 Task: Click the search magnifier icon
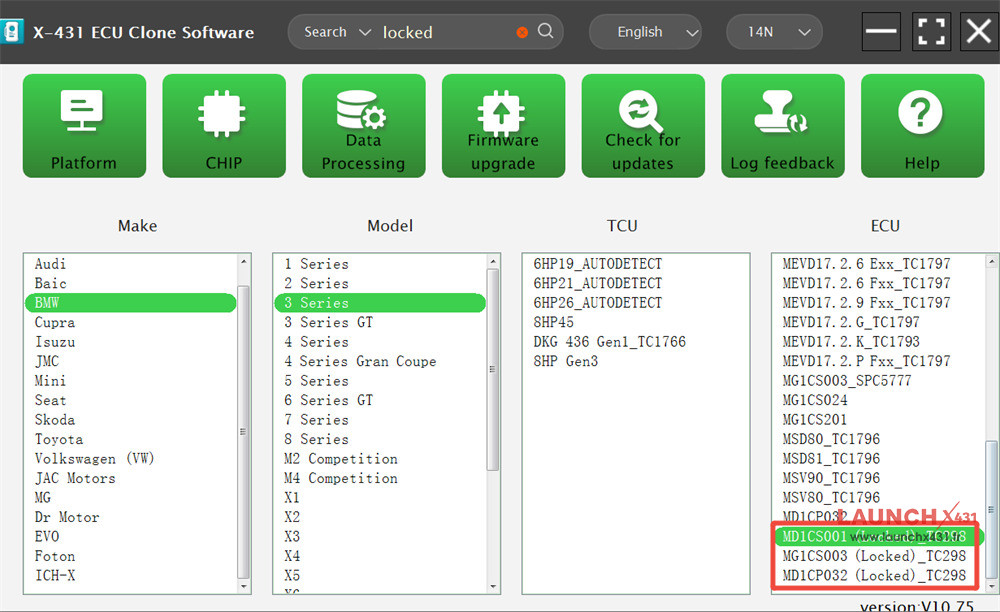[x=545, y=31]
